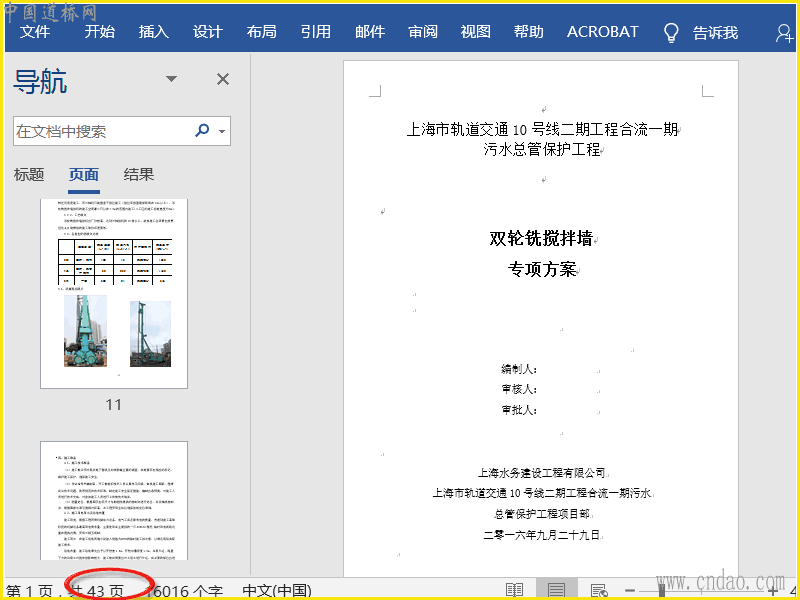The width and height of the screenshot is (800, 600).
Task: Switch to Web Layout view icon
Action: 598,590
